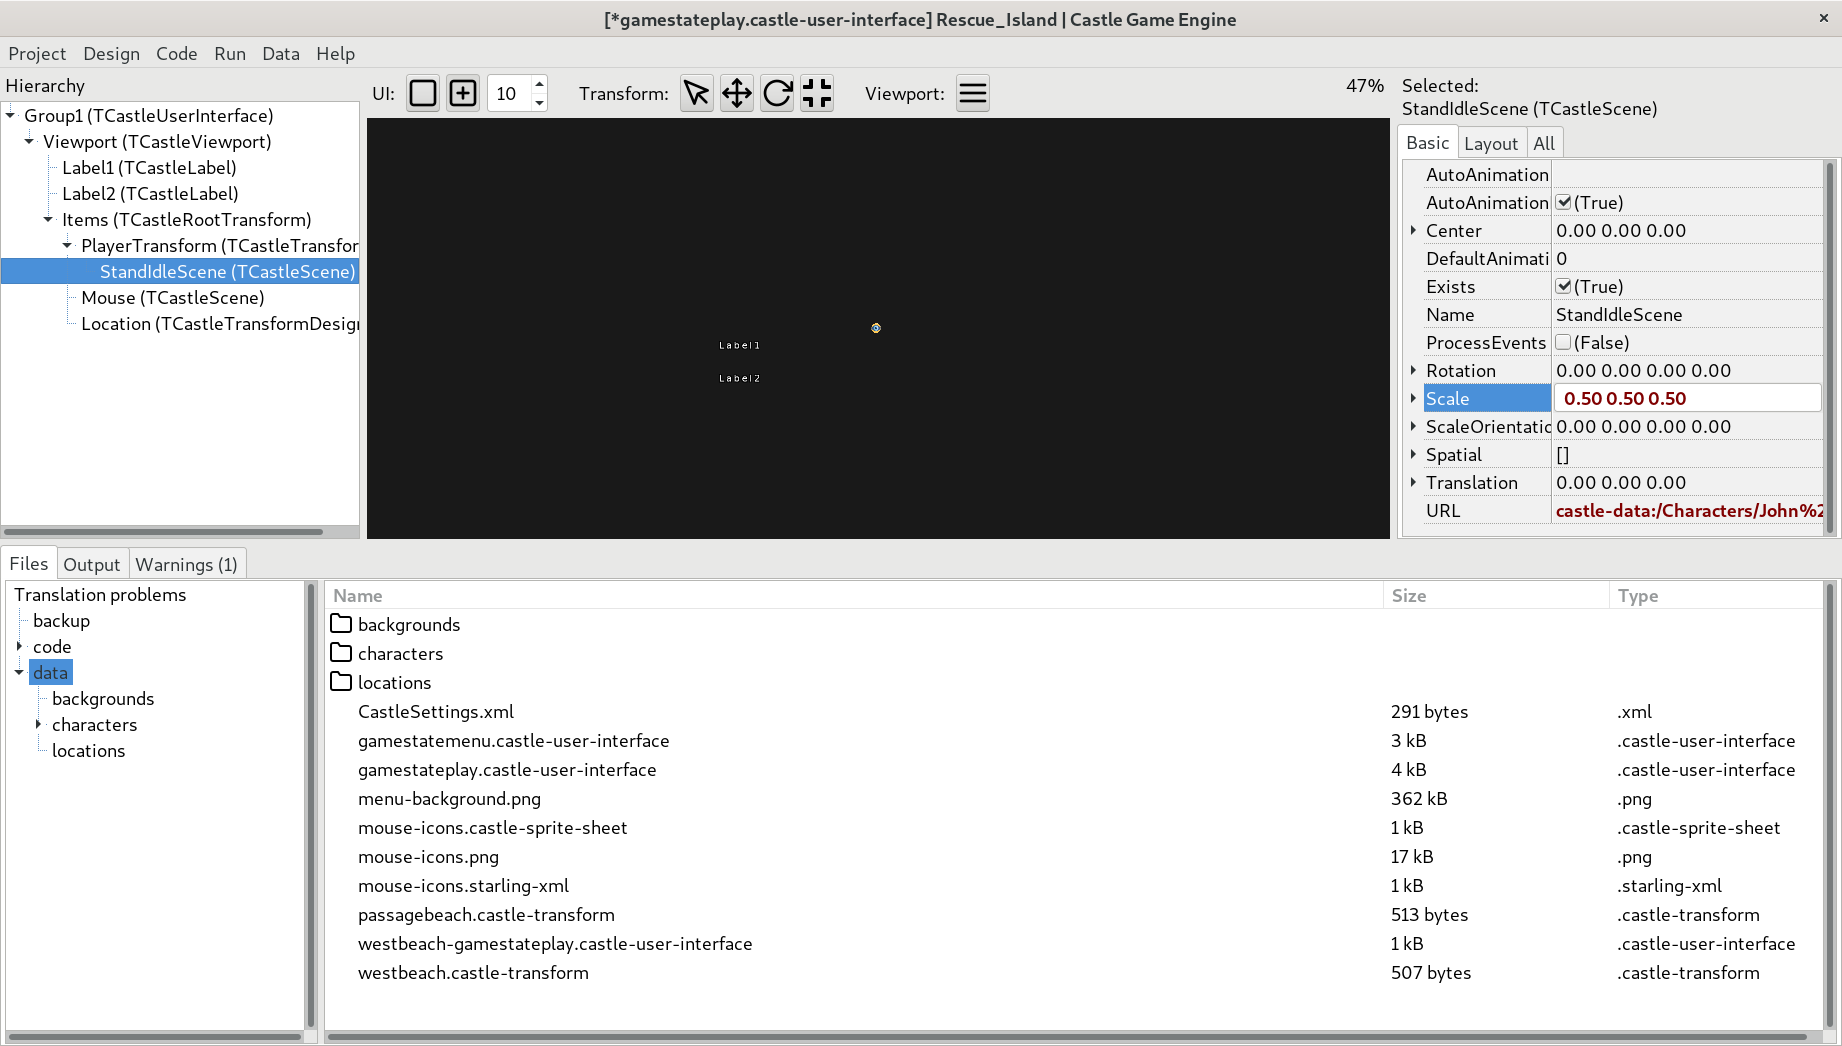Enable the ProcessEvents checkbox

click(x=1564, y=342)
